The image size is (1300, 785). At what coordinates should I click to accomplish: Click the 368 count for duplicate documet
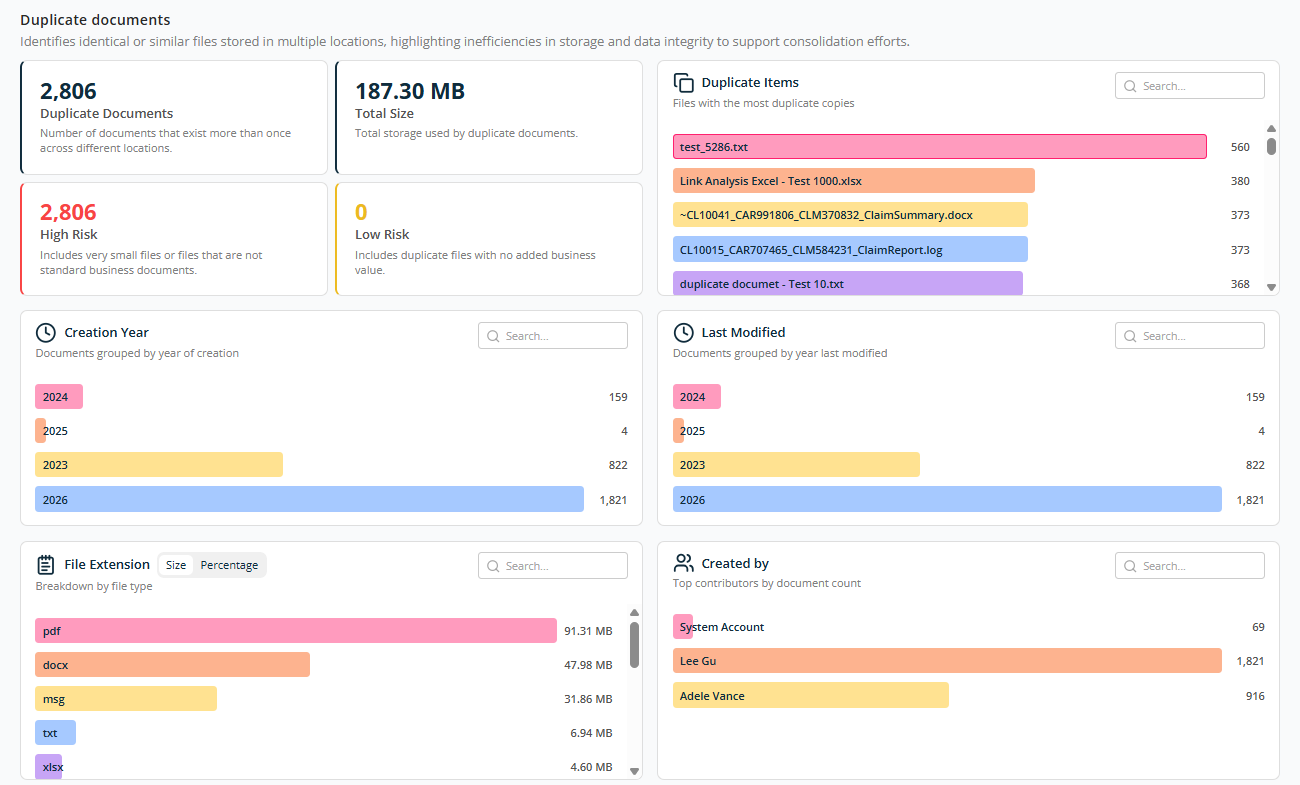tap(1240, 284)
